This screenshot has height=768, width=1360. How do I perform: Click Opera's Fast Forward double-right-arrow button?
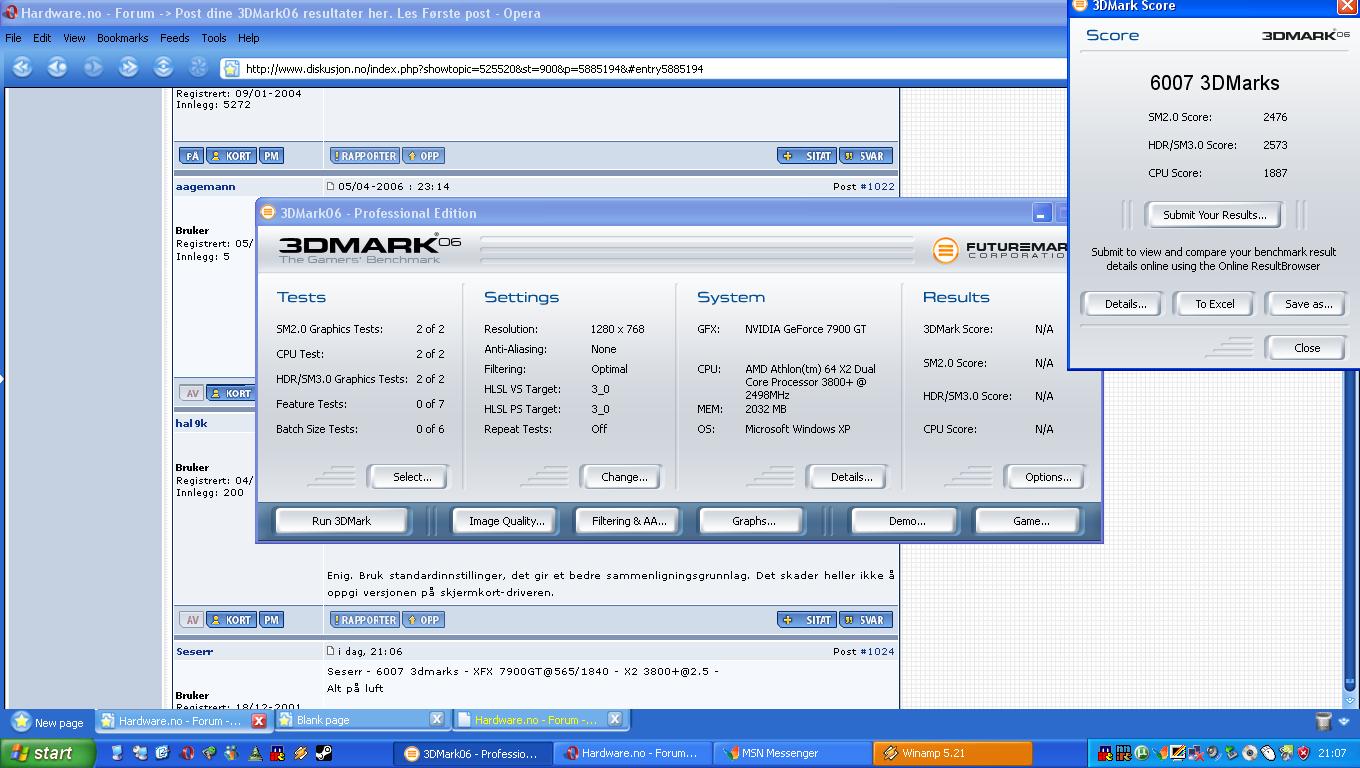(x=128, y=68)
